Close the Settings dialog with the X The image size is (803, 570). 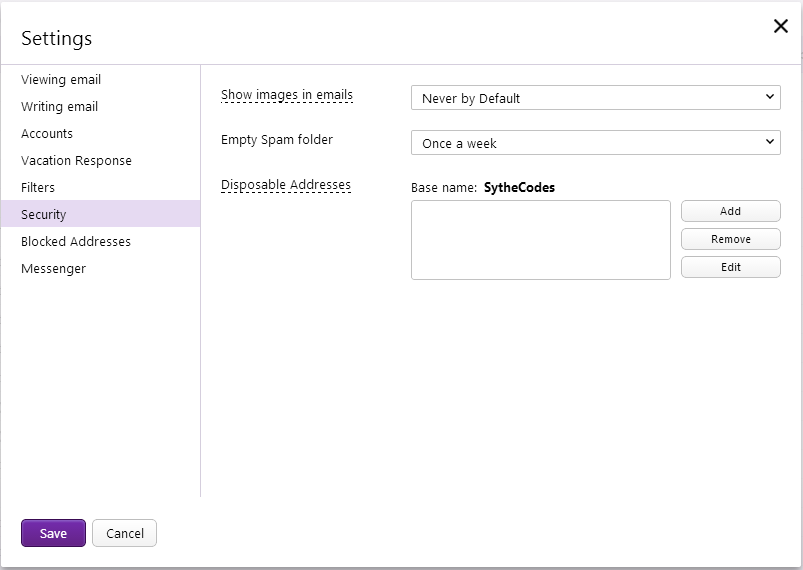click(x=780, y=26)
